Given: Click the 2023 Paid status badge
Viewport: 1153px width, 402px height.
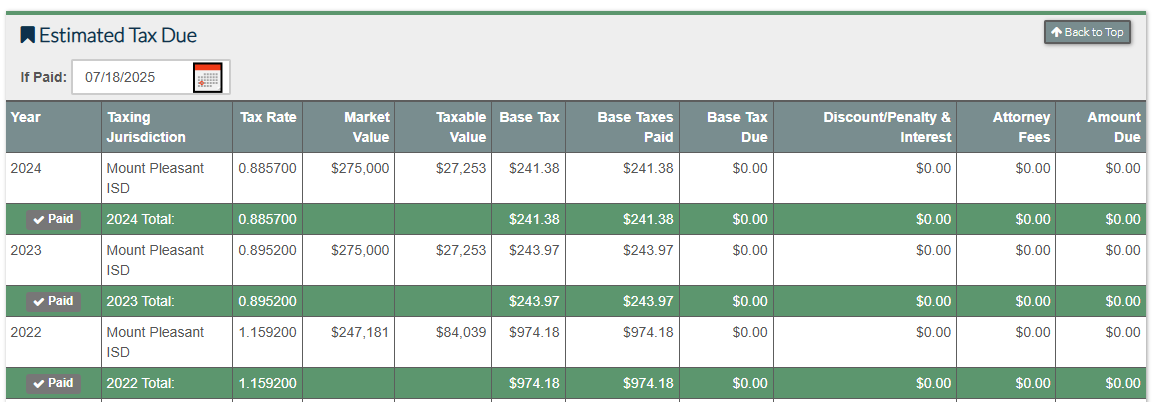Looking at the screenshot, I should [53, 301].
